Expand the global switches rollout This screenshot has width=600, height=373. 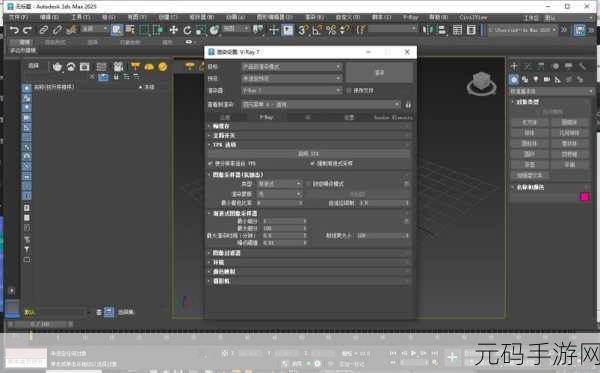[x=309, y=136]
